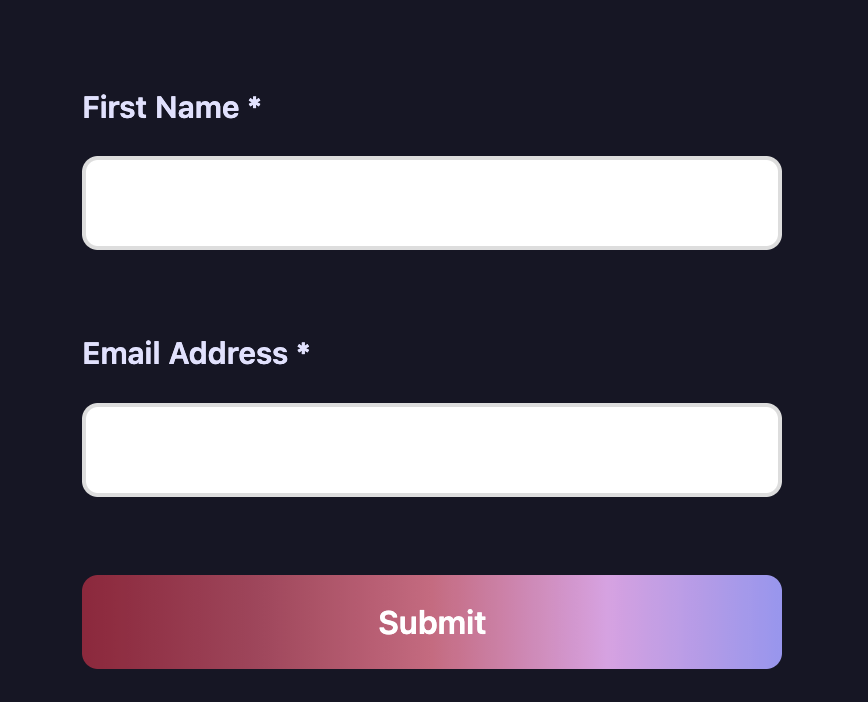Focus the text box under Email Address
This screenshot has width=868, height=702.
click(431, 449)
